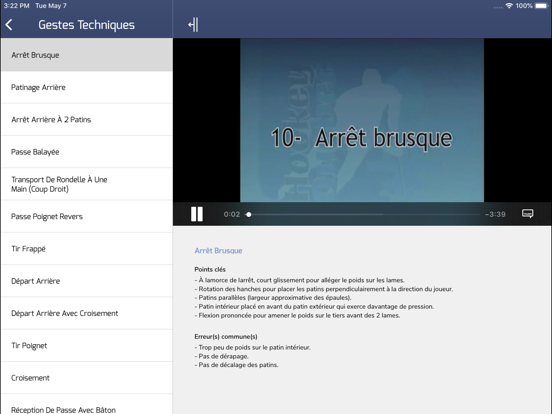Open Passe Balayée item
Screen dimensions: 552x414
(87, 152)
